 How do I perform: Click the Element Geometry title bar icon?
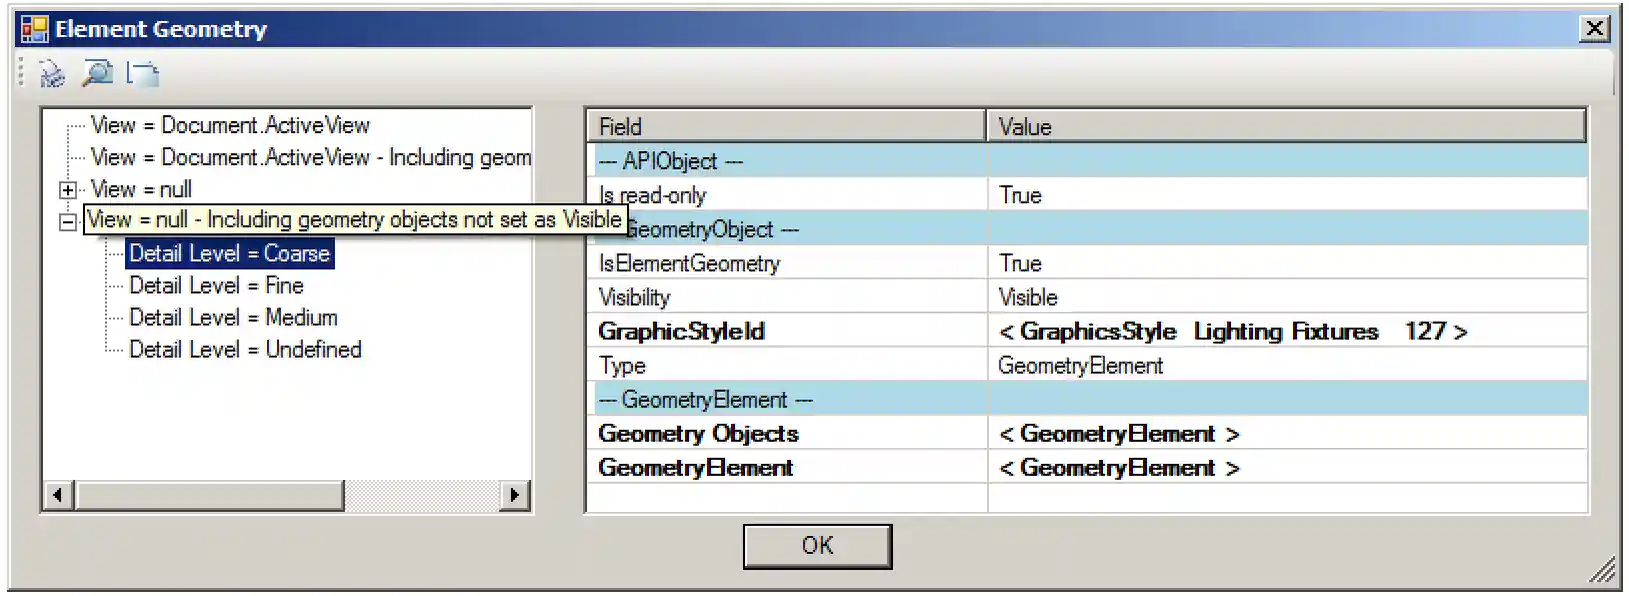(34, 29)
